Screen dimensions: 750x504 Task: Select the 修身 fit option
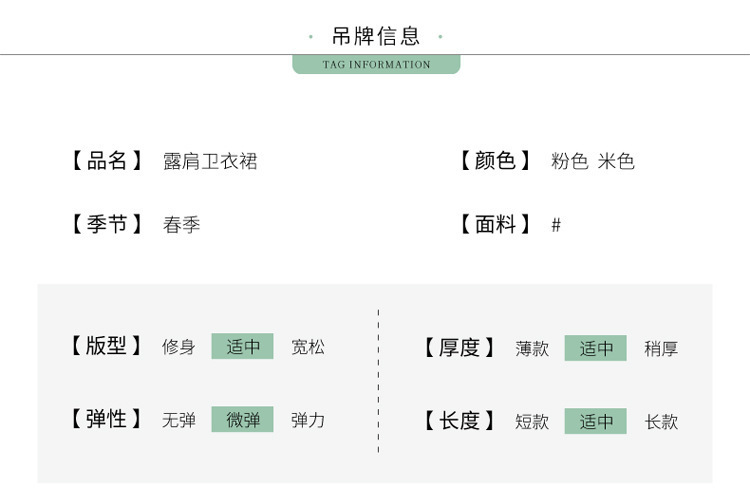pos(179,348)
